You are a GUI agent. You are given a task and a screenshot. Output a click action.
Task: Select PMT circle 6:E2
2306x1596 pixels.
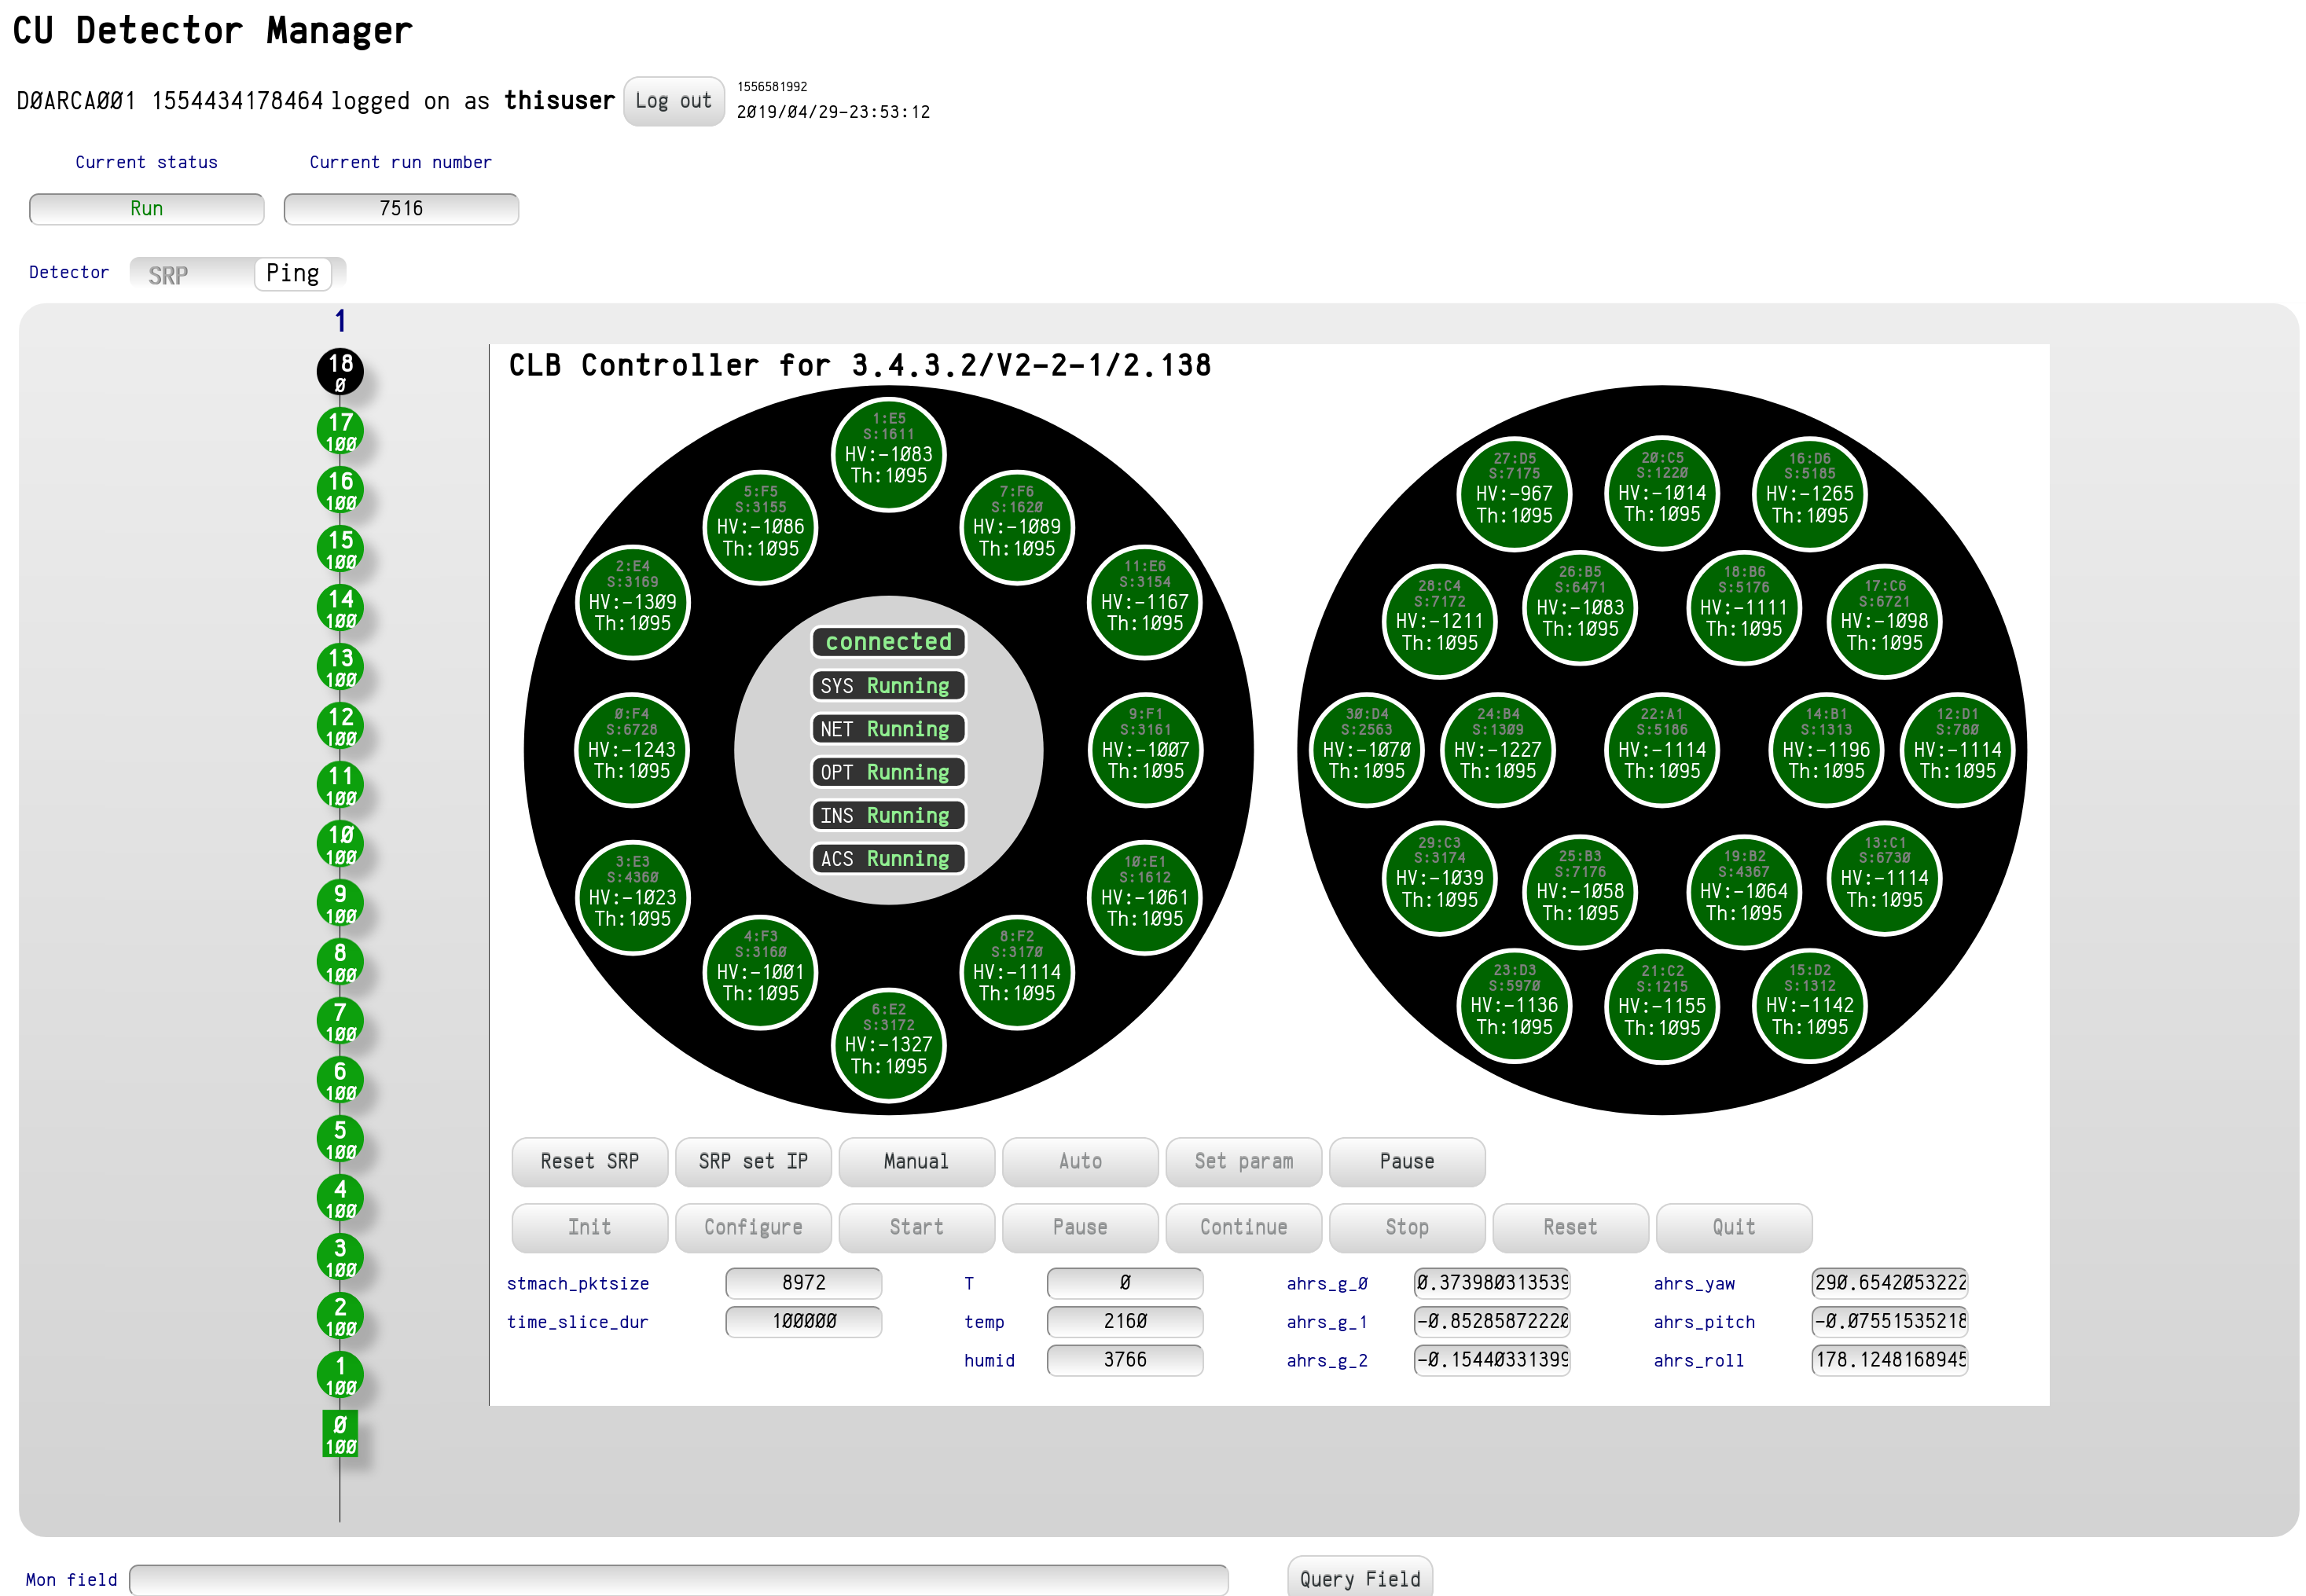tap(888, 1044)
